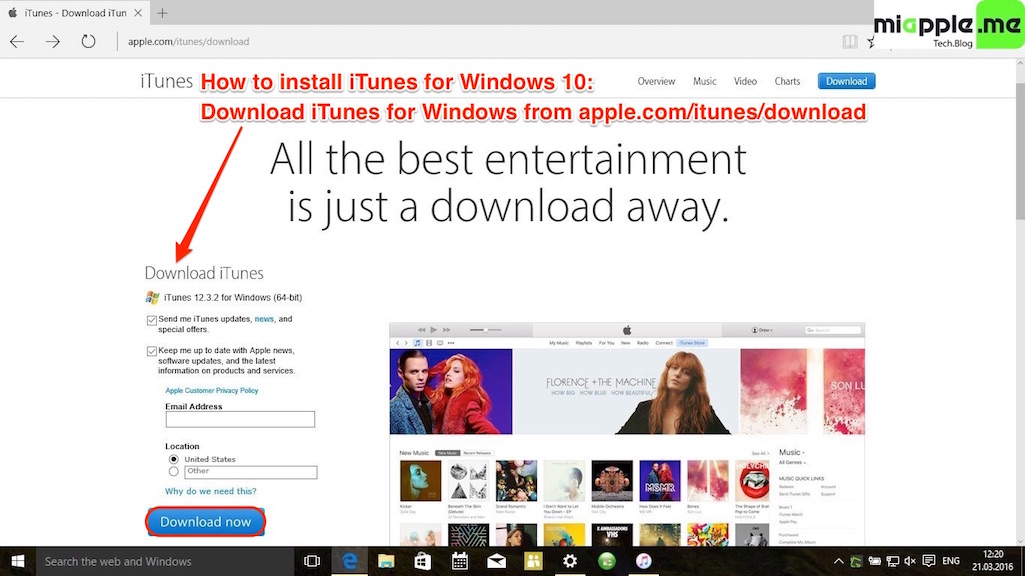
Task: Open Settings gear on taskbar
Action: [570, 561]
